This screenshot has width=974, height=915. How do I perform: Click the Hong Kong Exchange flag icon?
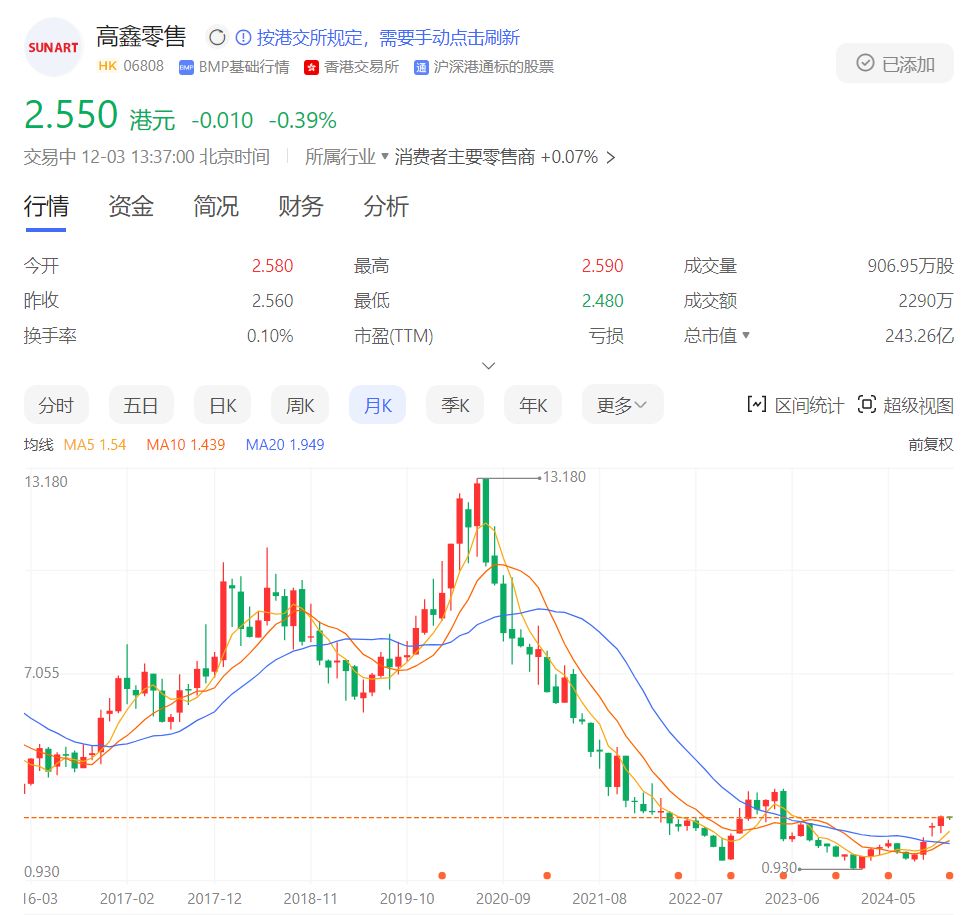click(x=311, y=68)
